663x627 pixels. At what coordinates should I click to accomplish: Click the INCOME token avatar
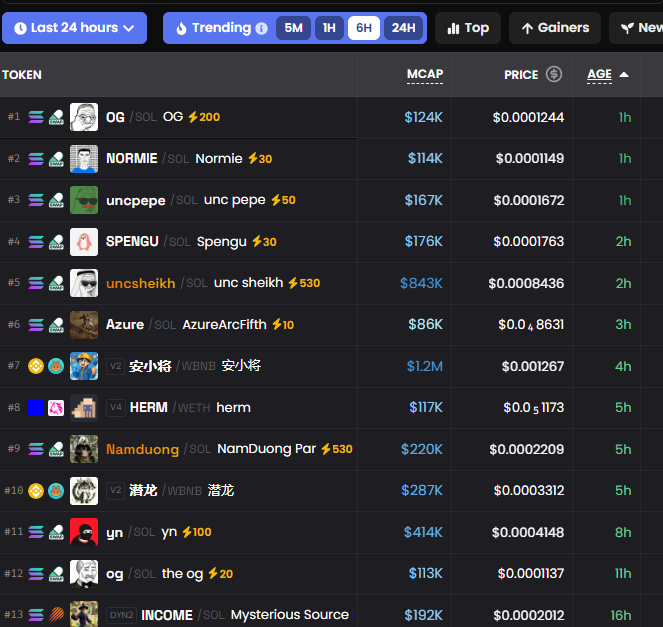[84, 614]
